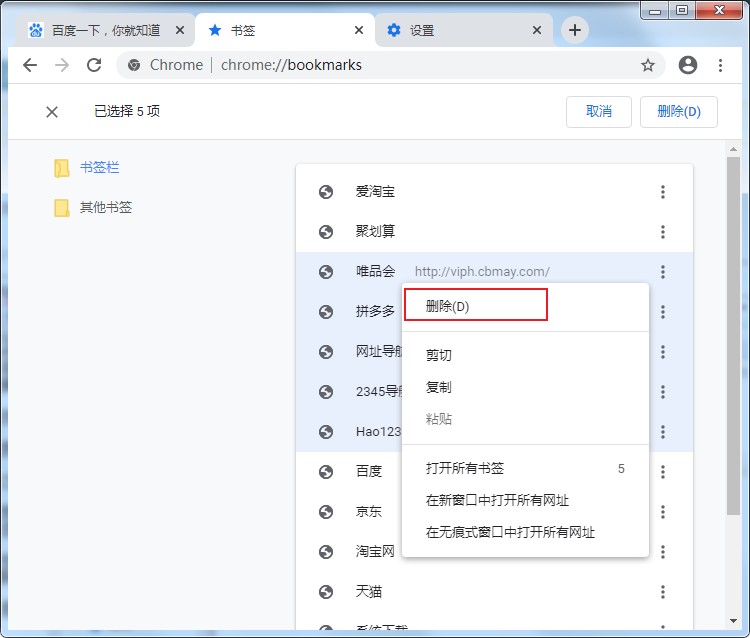The image size is (750, 638).
Task: Clear selection with the X icon
Action: click(x=52, y=112)
